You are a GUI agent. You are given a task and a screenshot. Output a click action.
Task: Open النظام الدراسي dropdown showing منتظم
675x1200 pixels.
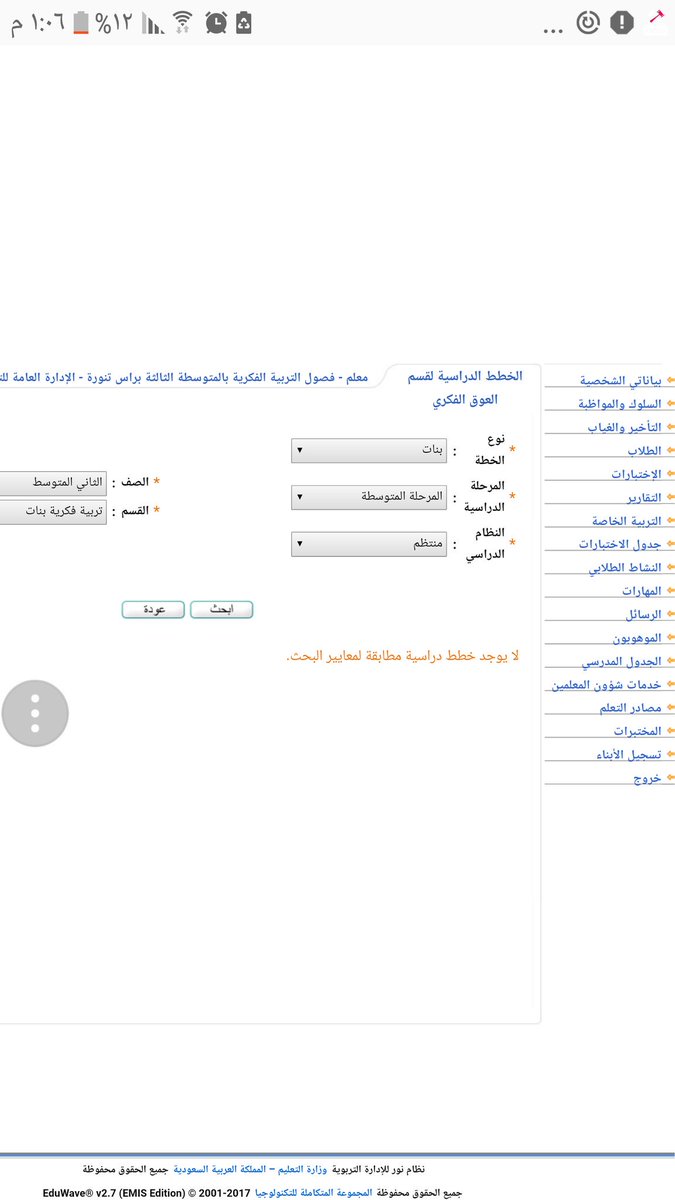click(369, 544)
